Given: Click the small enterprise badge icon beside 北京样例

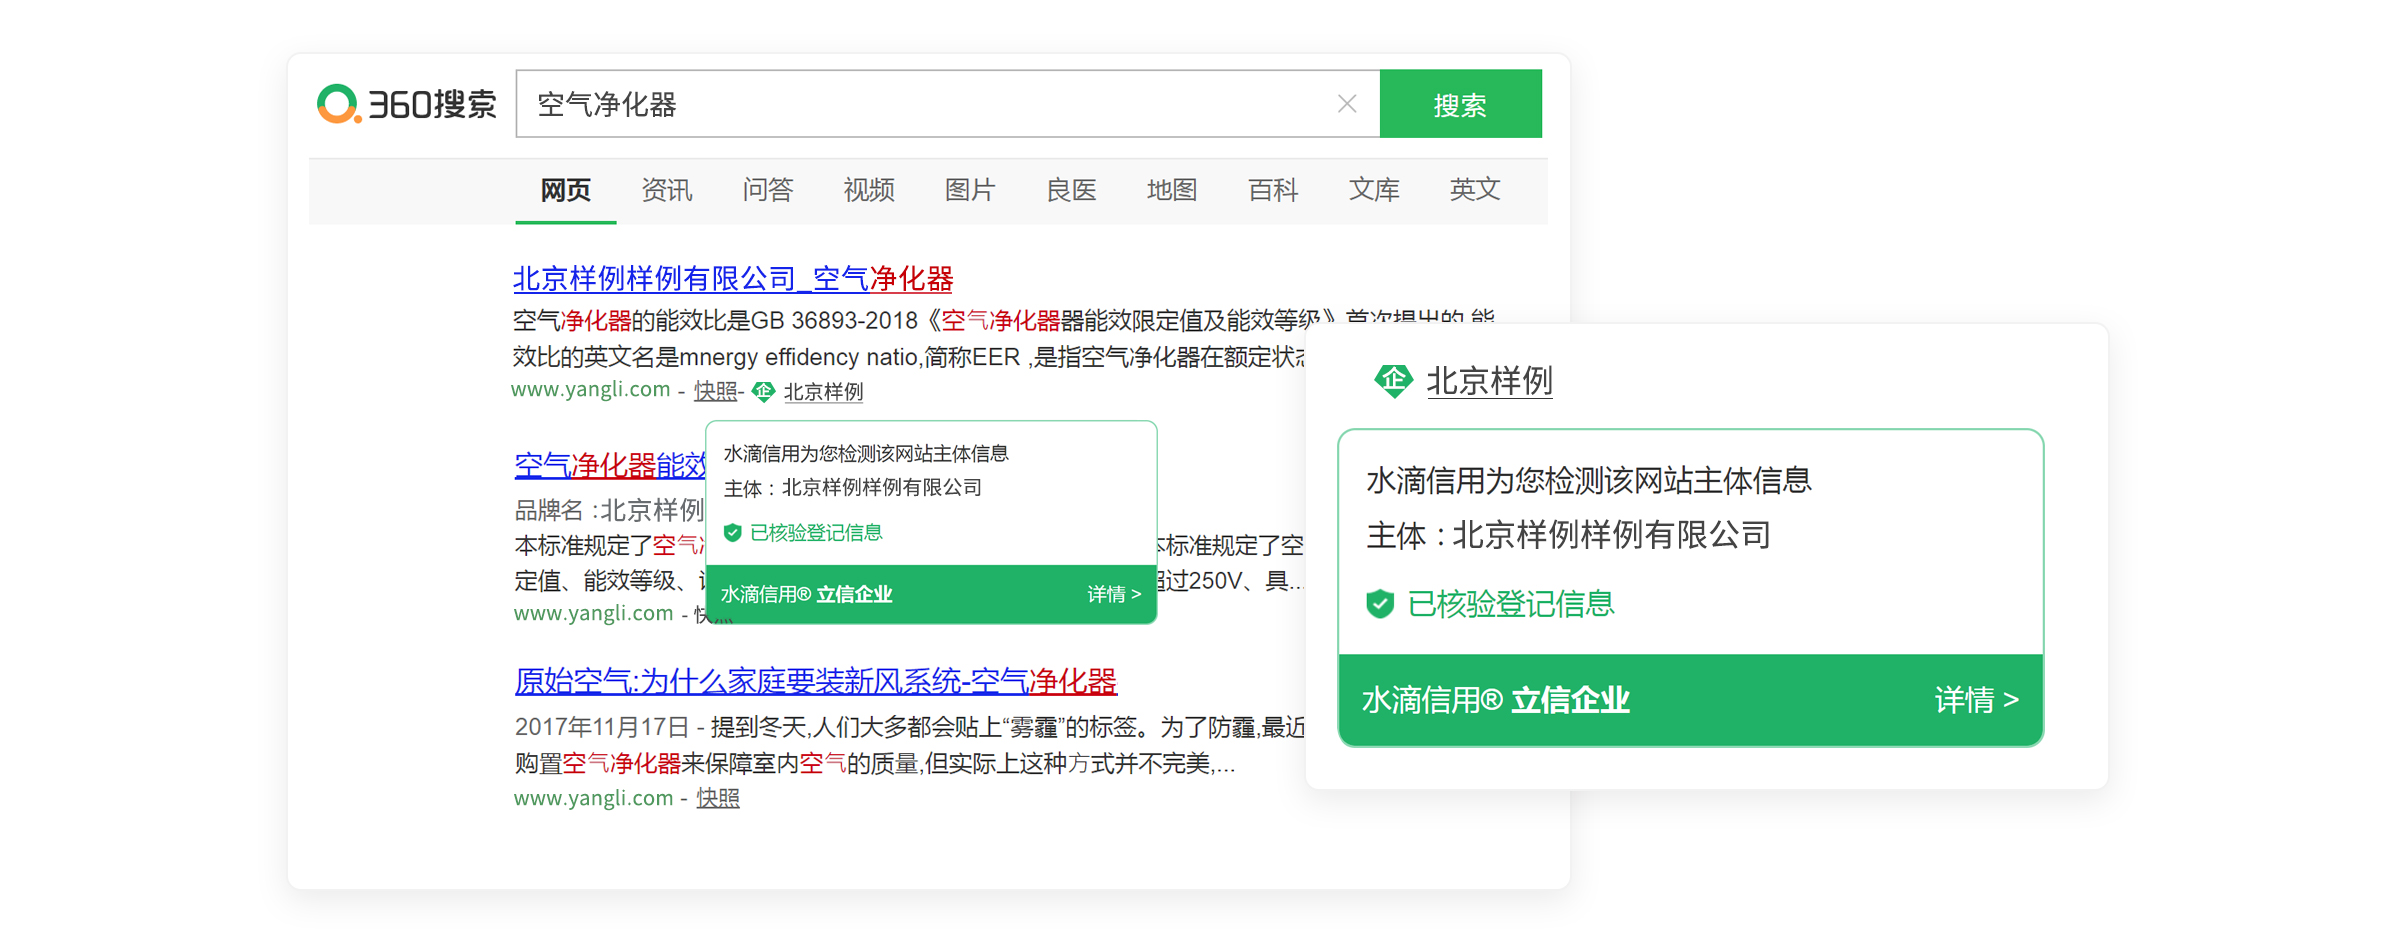Looking at the screenshot, I should coord(763,392).
